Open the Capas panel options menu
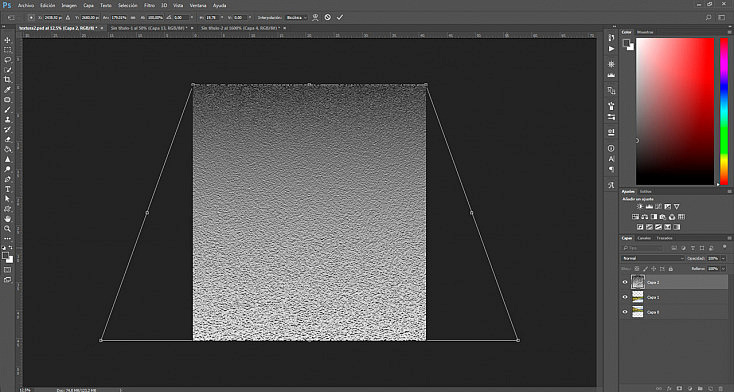Screen dimensions: 734x392 729,238
